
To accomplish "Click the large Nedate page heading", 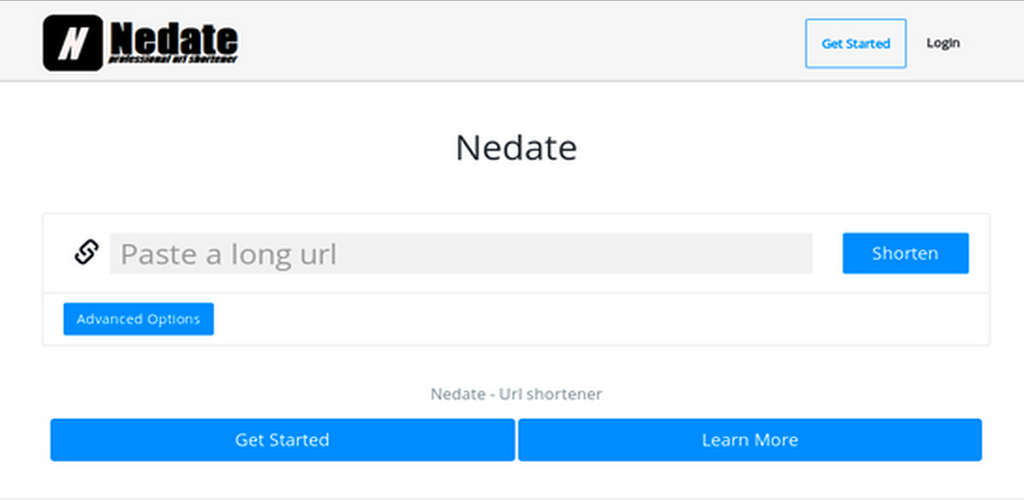I will [516, 148].
